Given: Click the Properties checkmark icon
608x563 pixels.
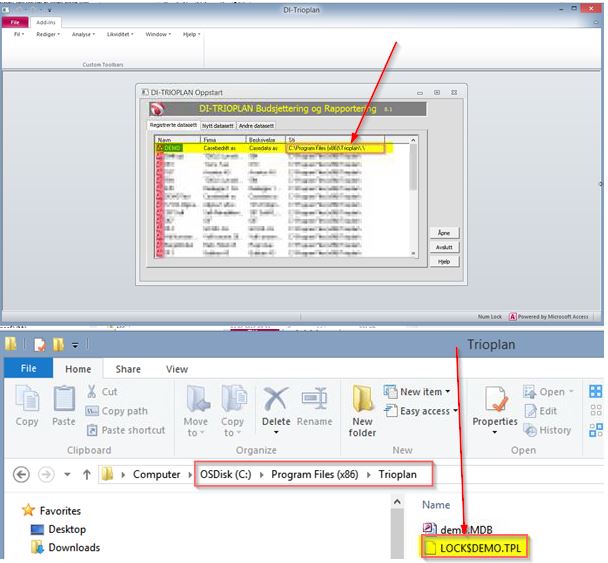Looking at the screenshot, I should (495, 399).
